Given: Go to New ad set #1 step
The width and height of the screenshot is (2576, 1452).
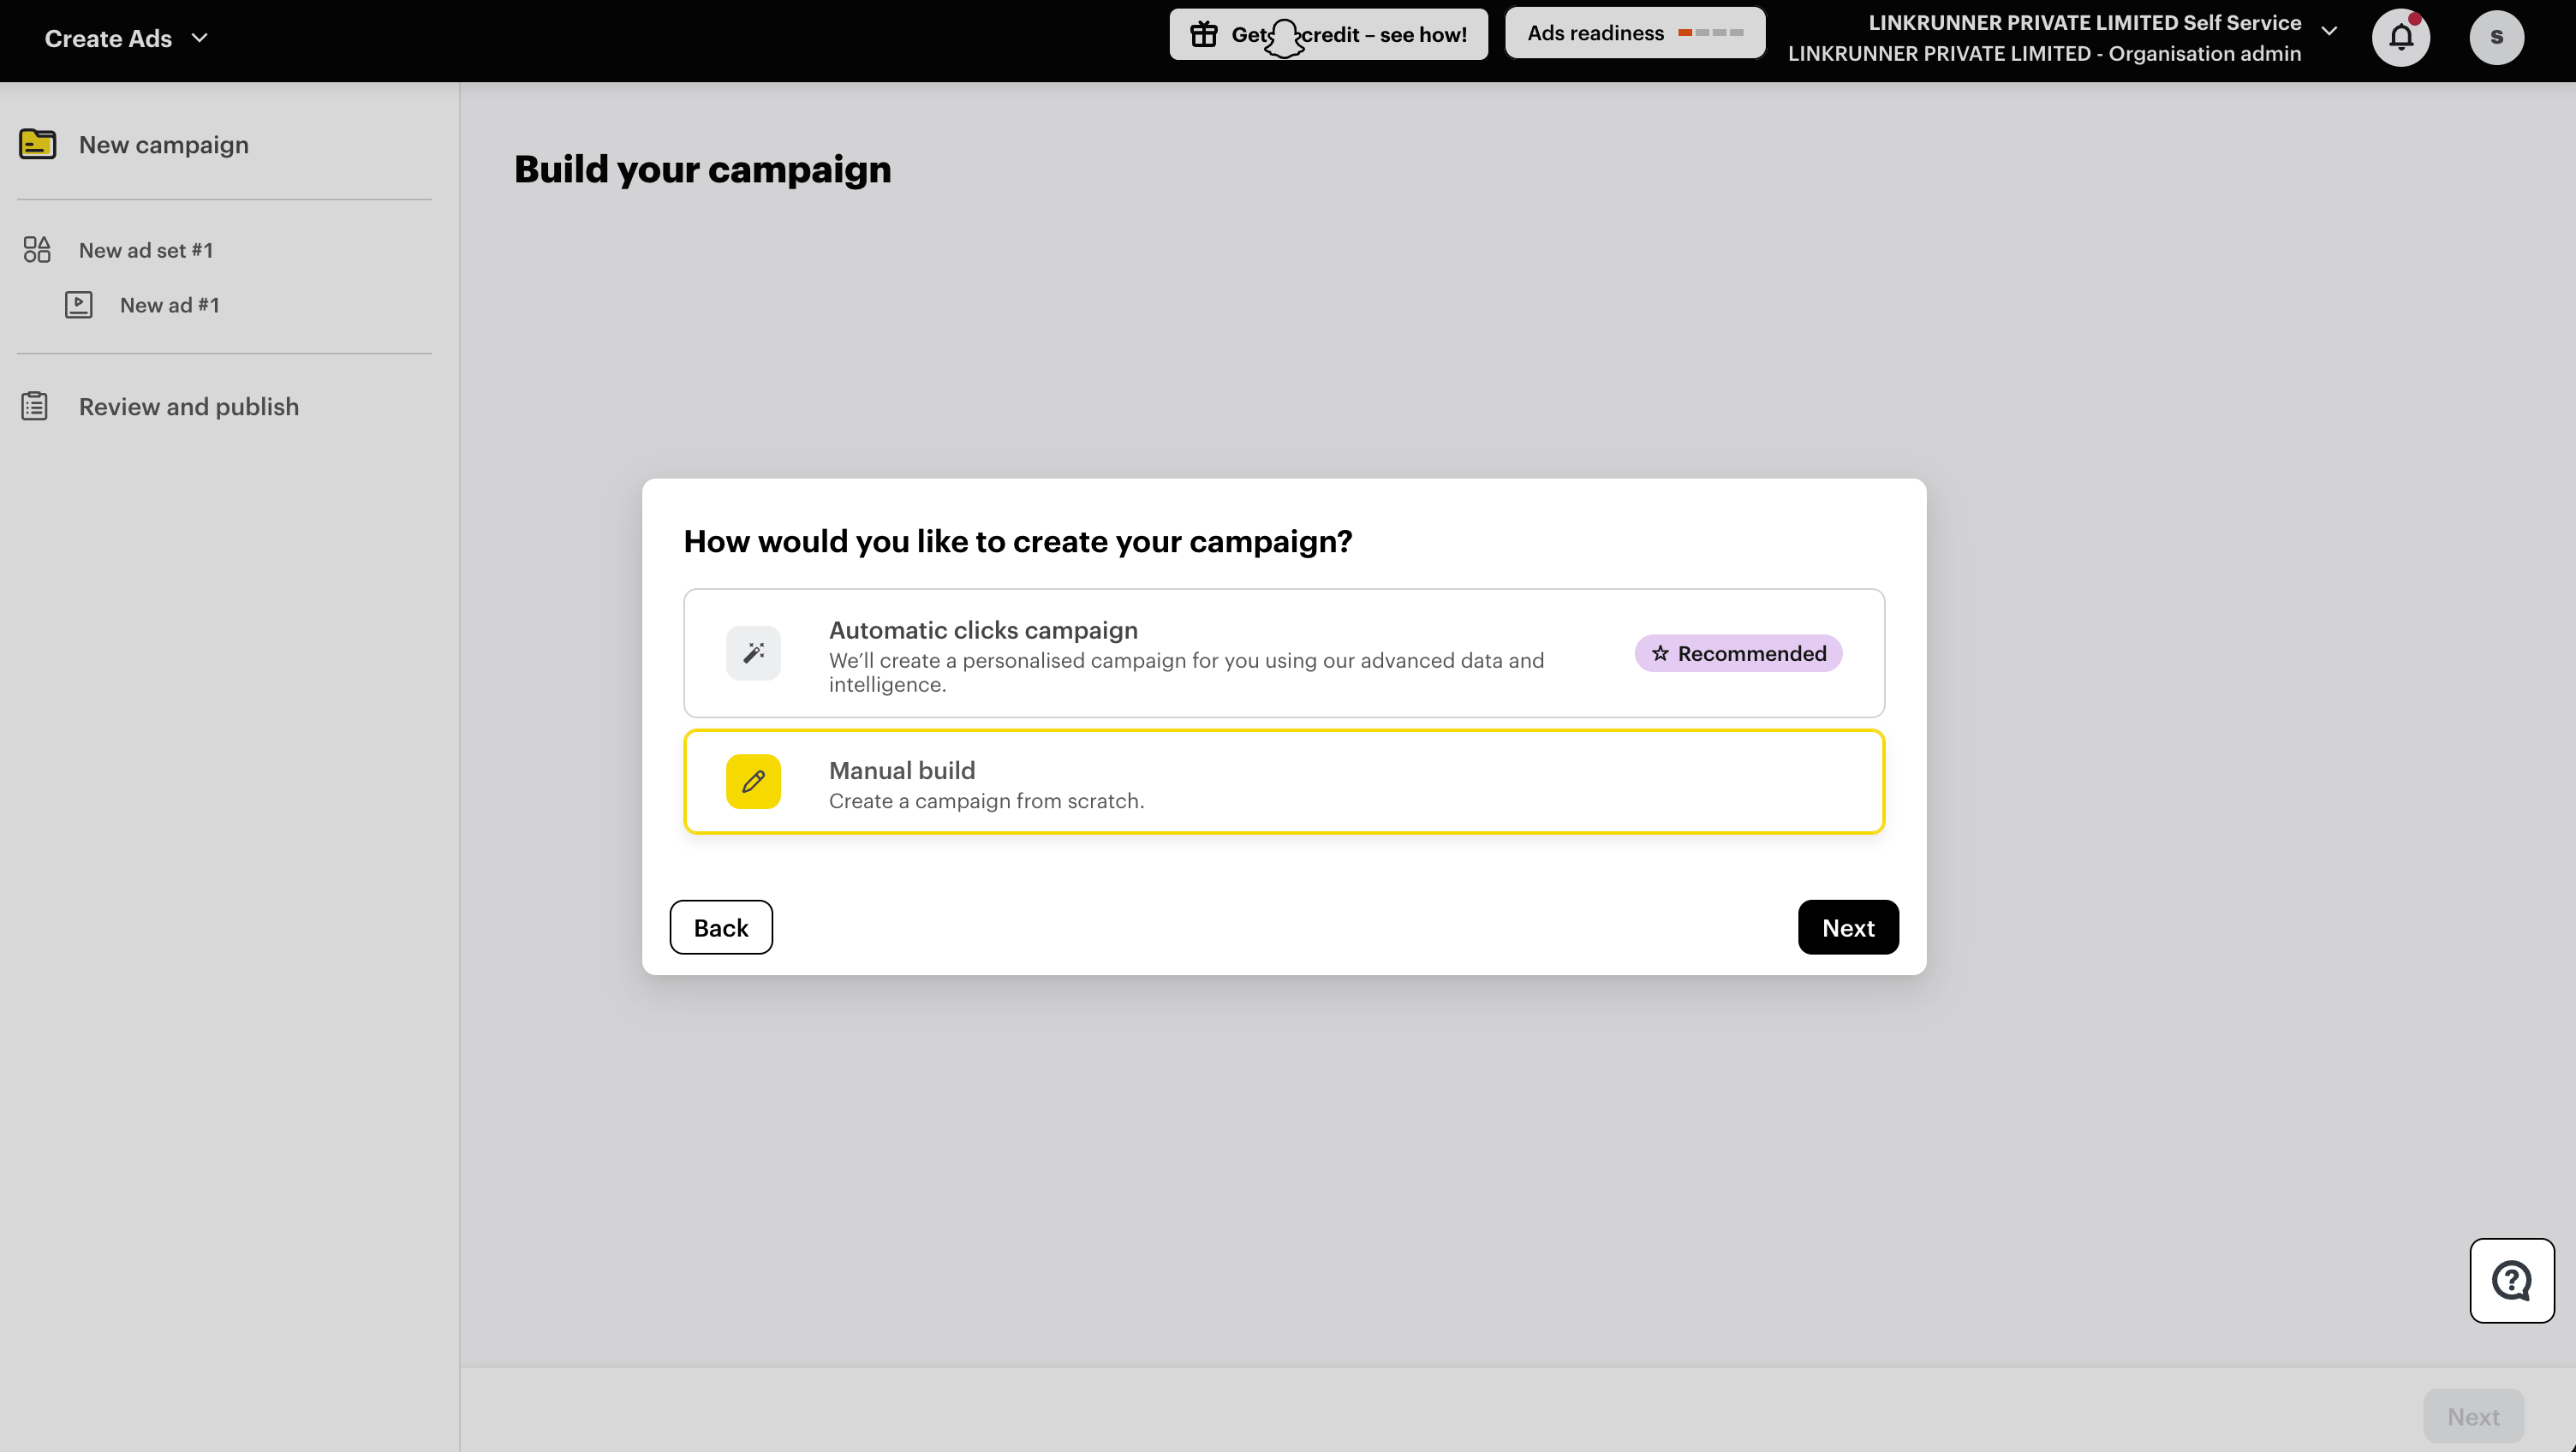Looking at the screenshot, I should point(146,250).
